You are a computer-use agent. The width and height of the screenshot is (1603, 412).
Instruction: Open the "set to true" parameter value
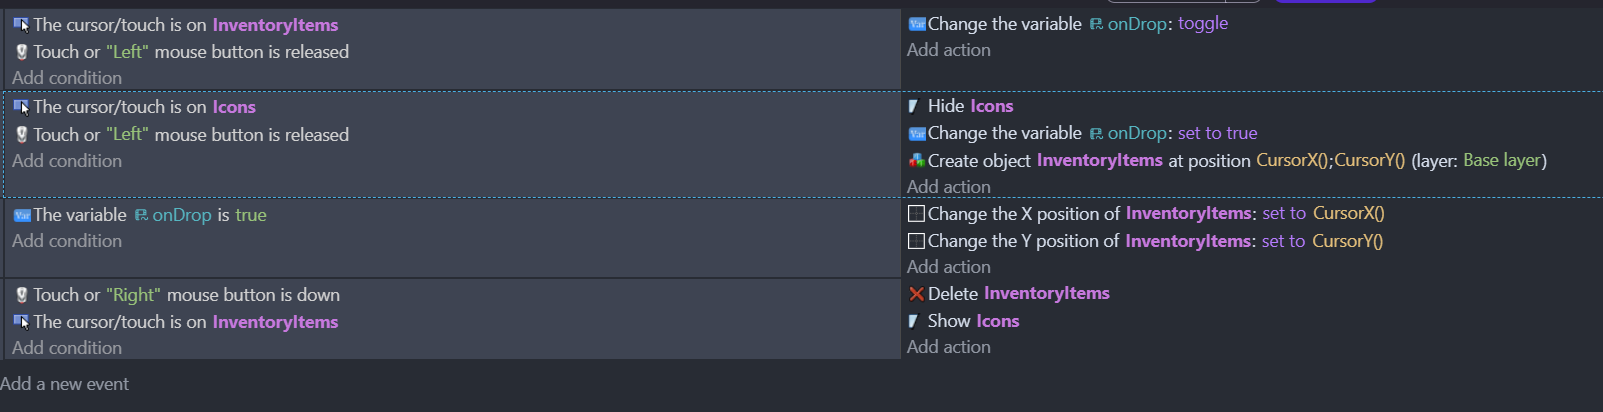point(1217,133)
